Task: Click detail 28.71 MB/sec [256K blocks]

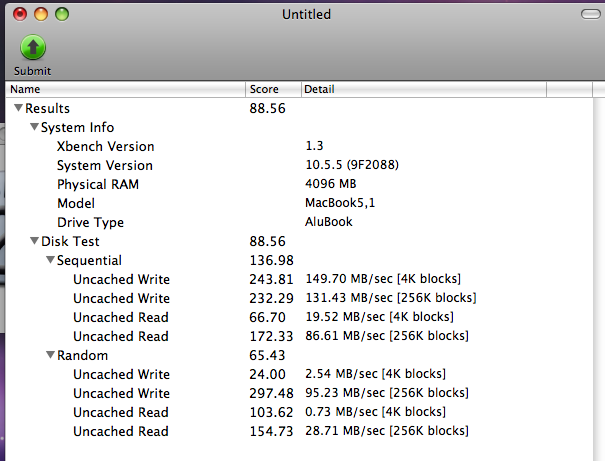Action: [x=387, y=431]
